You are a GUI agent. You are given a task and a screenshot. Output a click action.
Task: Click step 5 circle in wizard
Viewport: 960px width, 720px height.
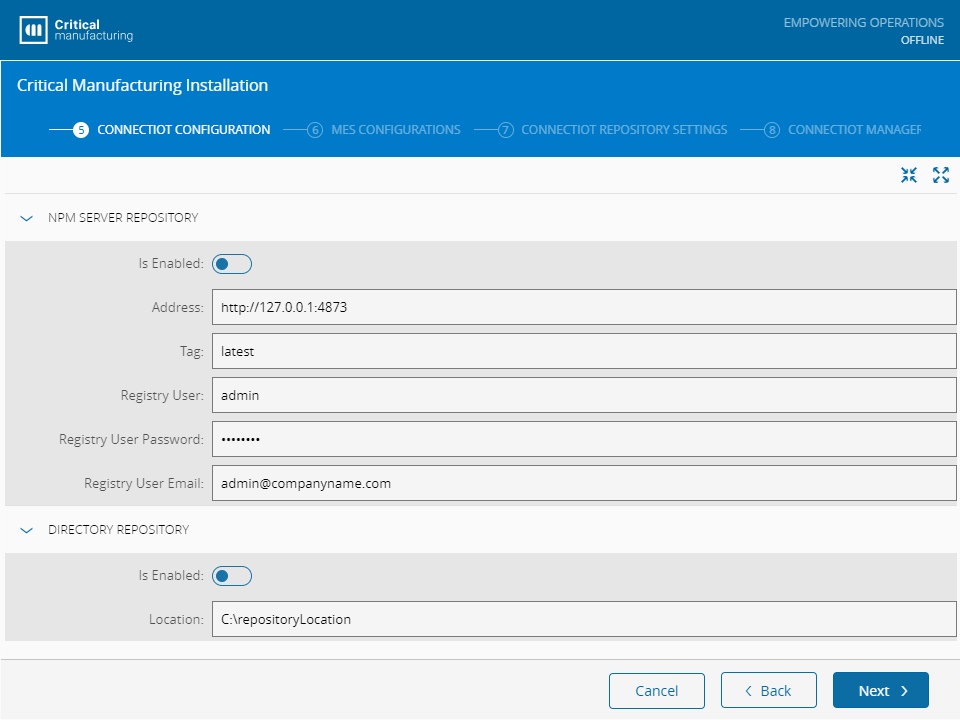(81, 130)
